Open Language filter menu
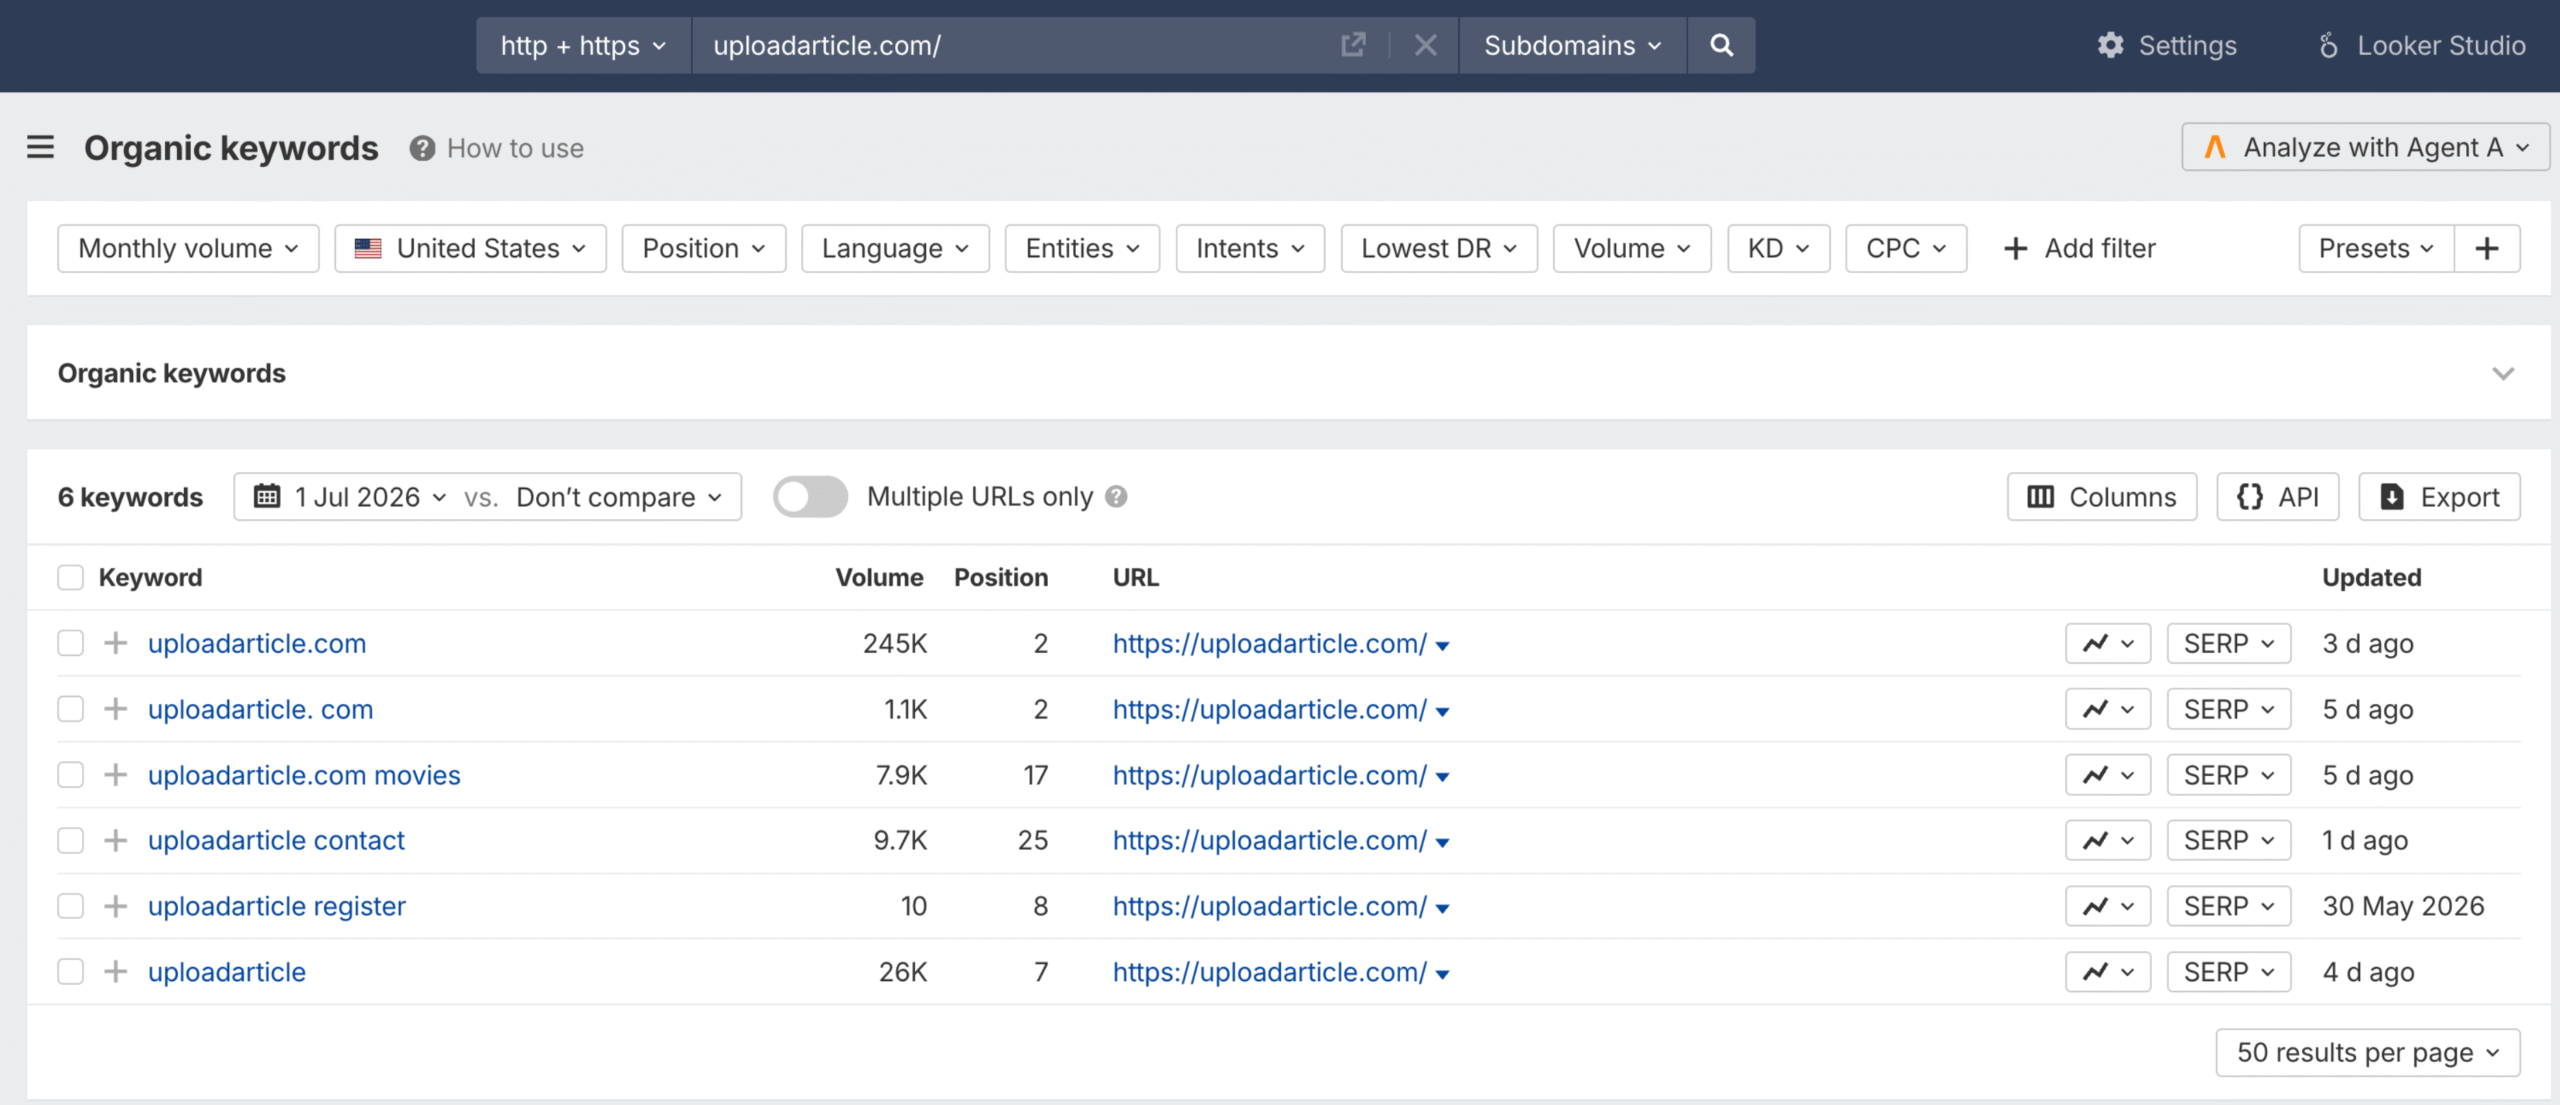Image resolution: width=2560 pixels, height=1105 pixels. [x=895, y=248]
